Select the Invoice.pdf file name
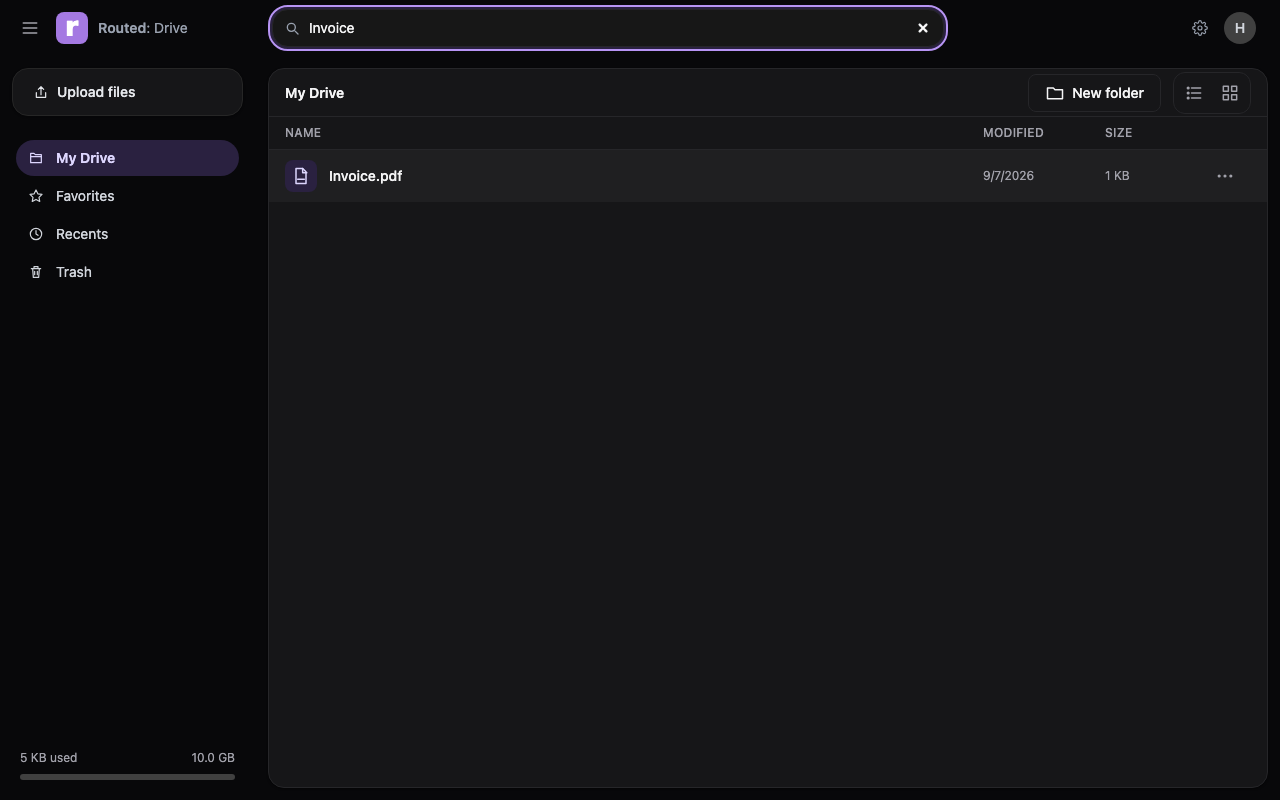Screen dimensions: 1280x800 (365, 176)
